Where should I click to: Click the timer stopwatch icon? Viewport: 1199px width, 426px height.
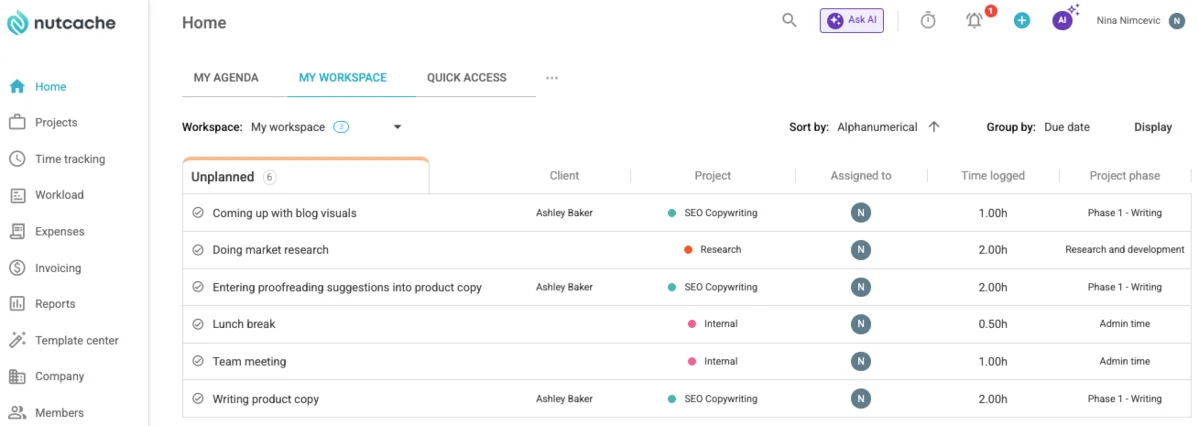(x=928, y=21)
